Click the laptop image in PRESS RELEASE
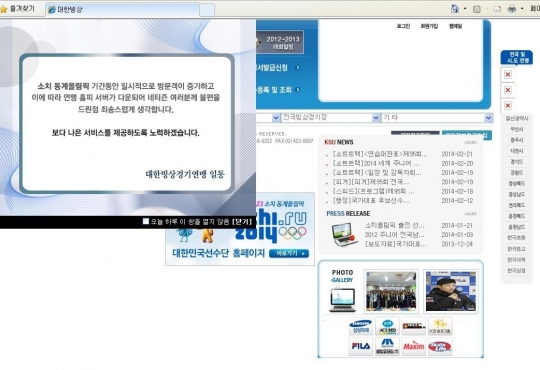The width and height of the screenshot is (540, 370). point(344,234)
